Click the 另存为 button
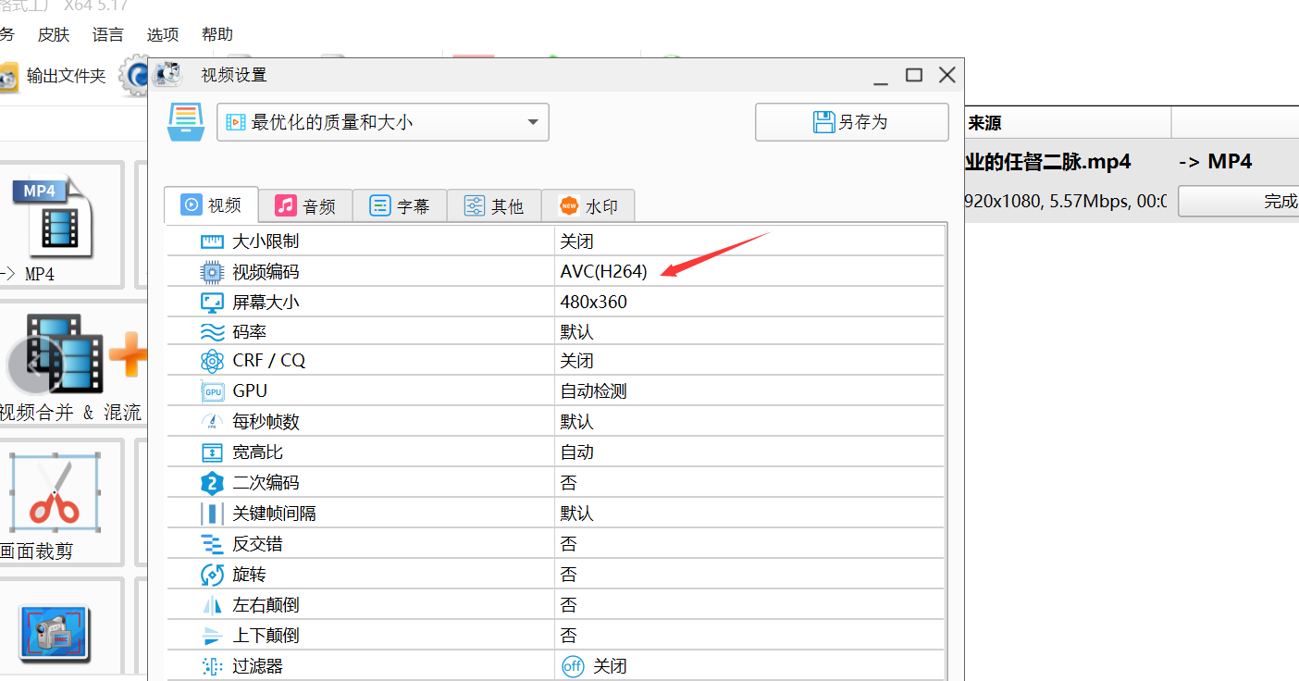 pyautogui.click(x=851, y=122)
